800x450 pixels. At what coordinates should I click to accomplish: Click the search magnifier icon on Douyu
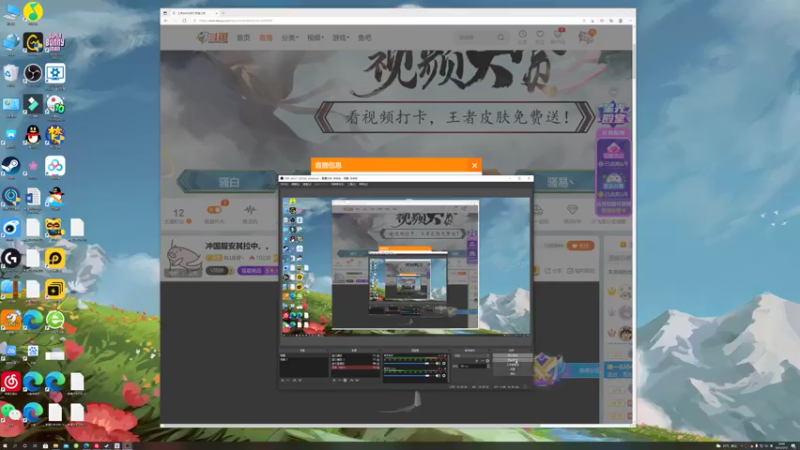tap(501, 37)
